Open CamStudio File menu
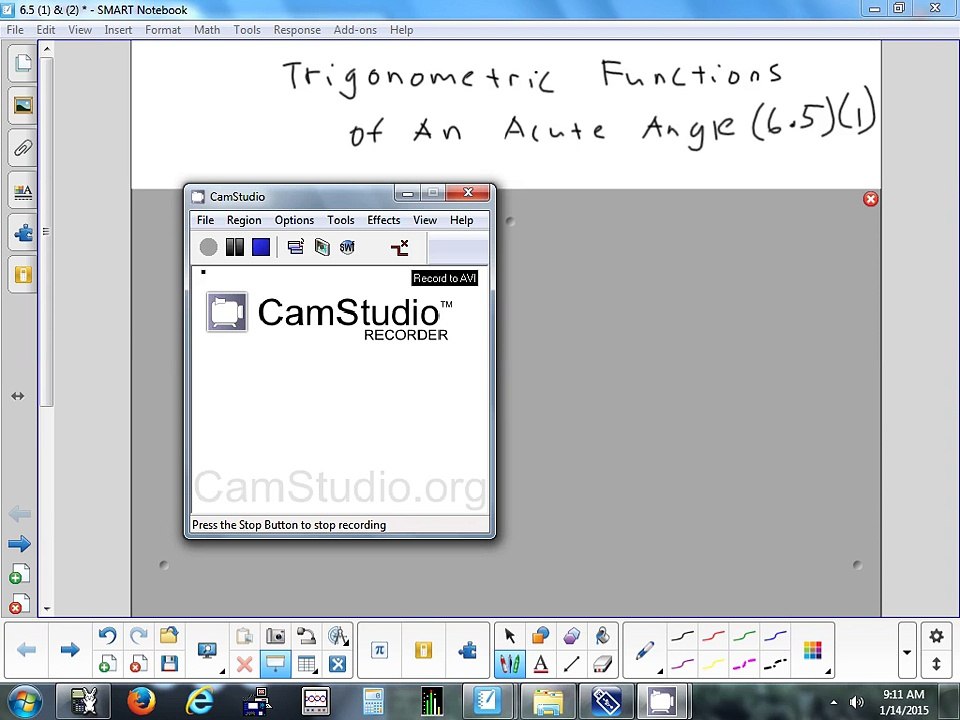The image size is (960, 720). (x=205, y=220)
